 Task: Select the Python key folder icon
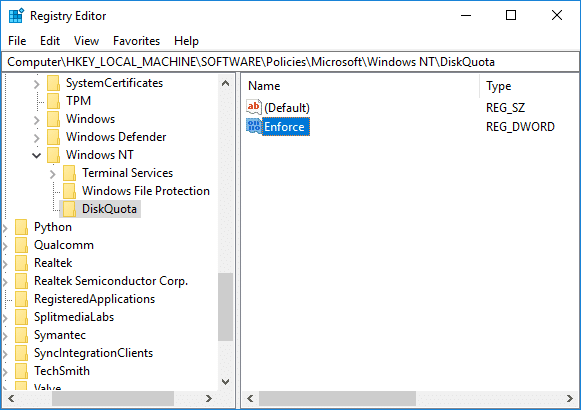pyautogui.click(x=21, y=227)
